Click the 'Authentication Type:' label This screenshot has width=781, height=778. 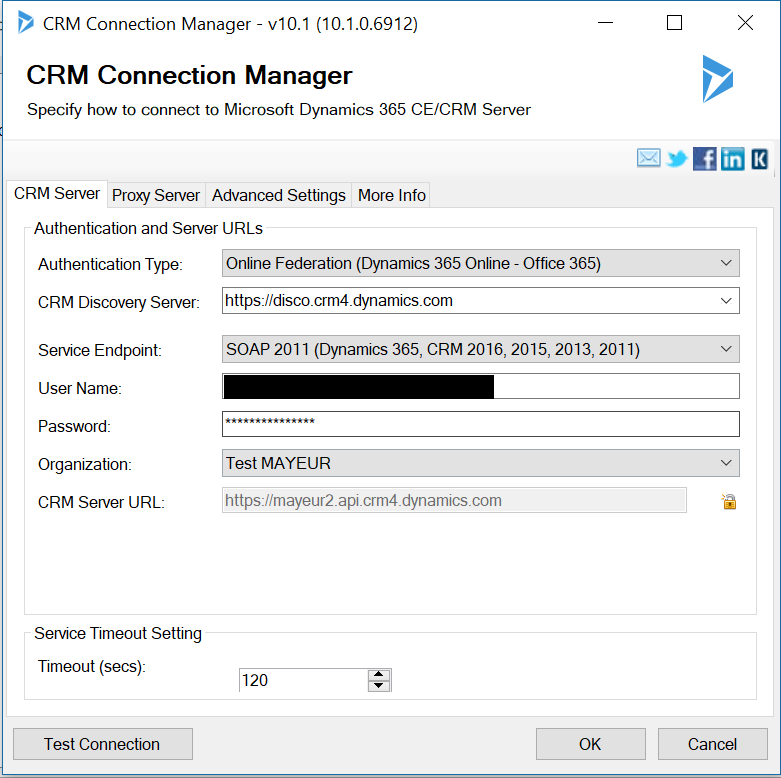[111, 264]
